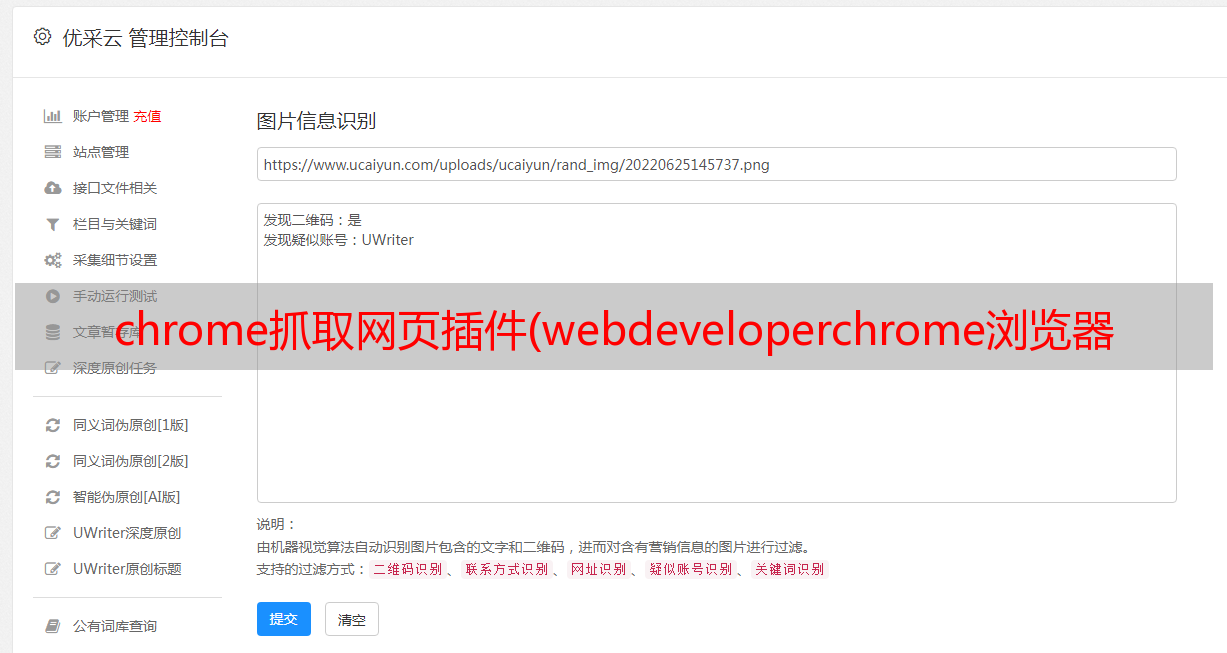Click the 清空 button

click(352, 619)
